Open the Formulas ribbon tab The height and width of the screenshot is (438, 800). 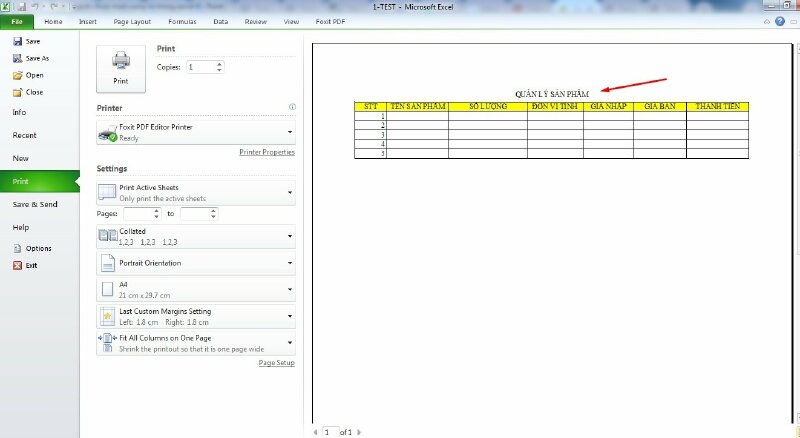(x=180, y=20)
